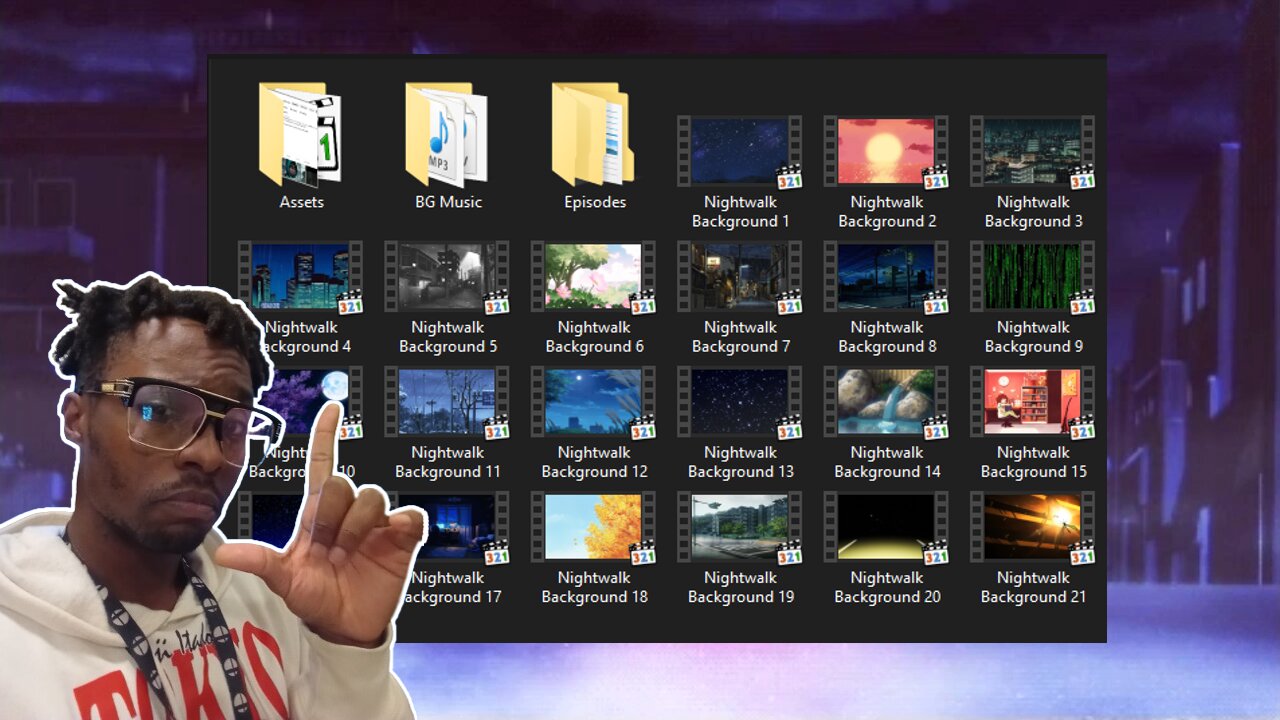
Task: Select Nightwalk Background 8 blue street video
Action: 886,276
